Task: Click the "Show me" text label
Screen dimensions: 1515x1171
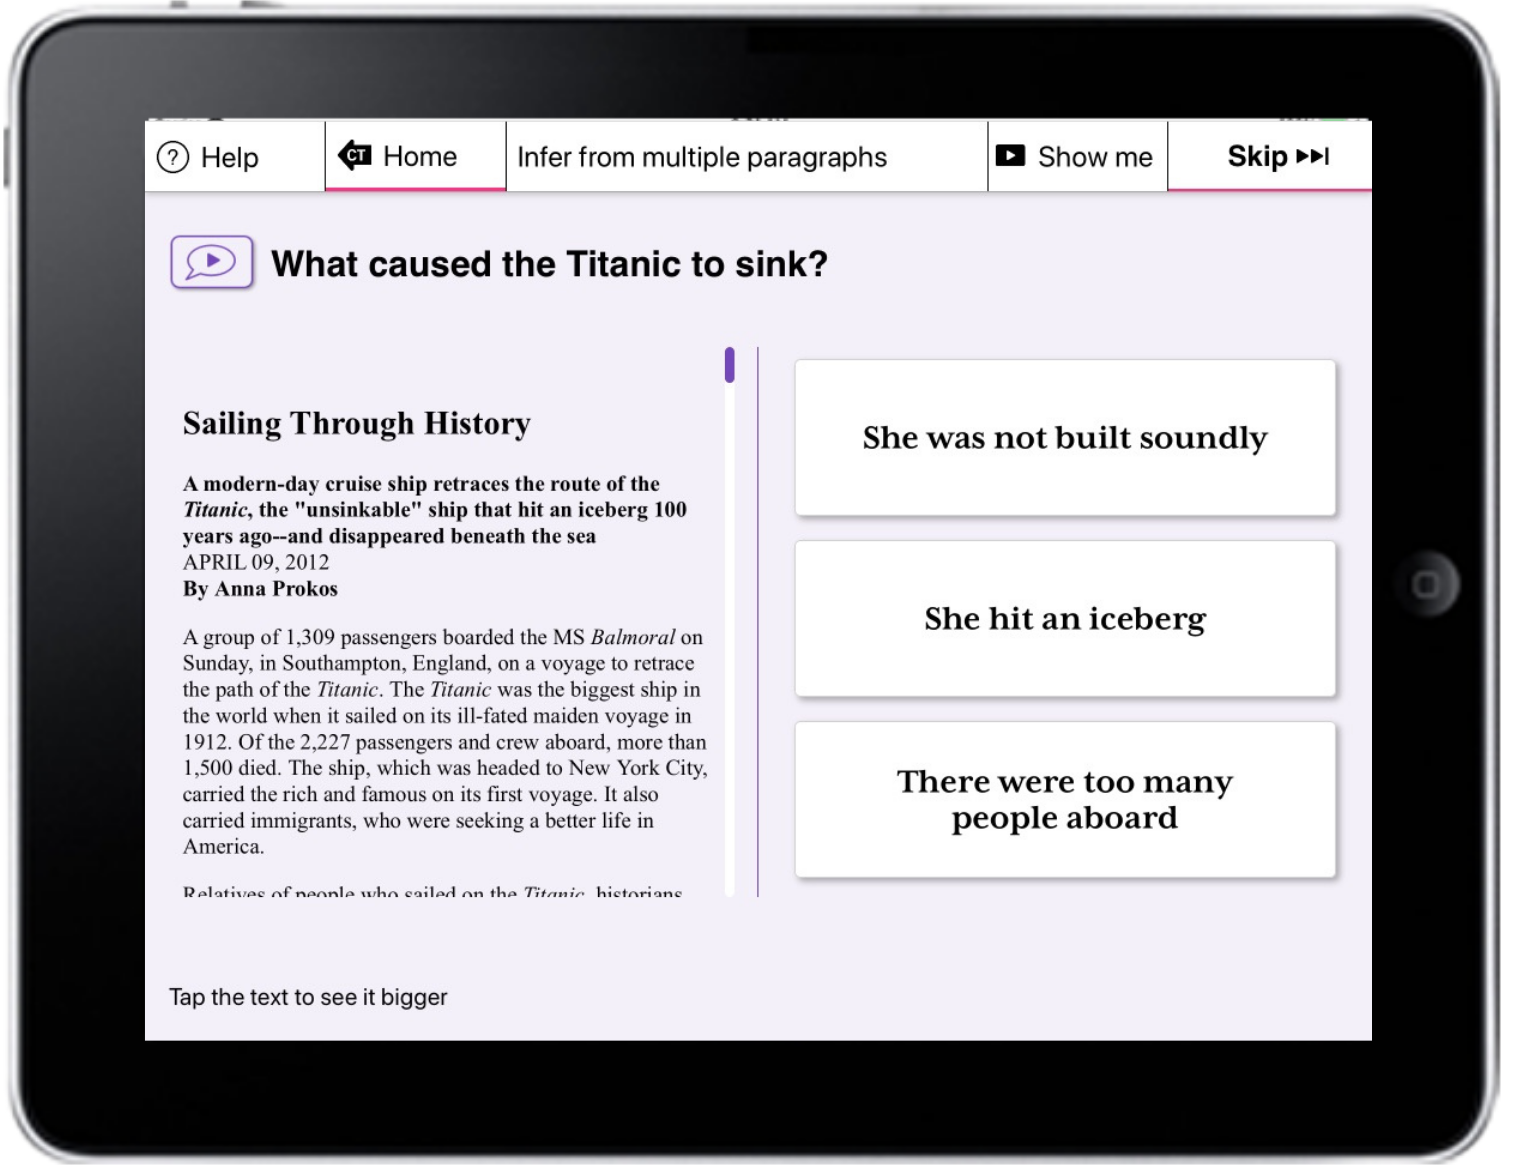Action: pyautogui.click(x=1094, y=157)
